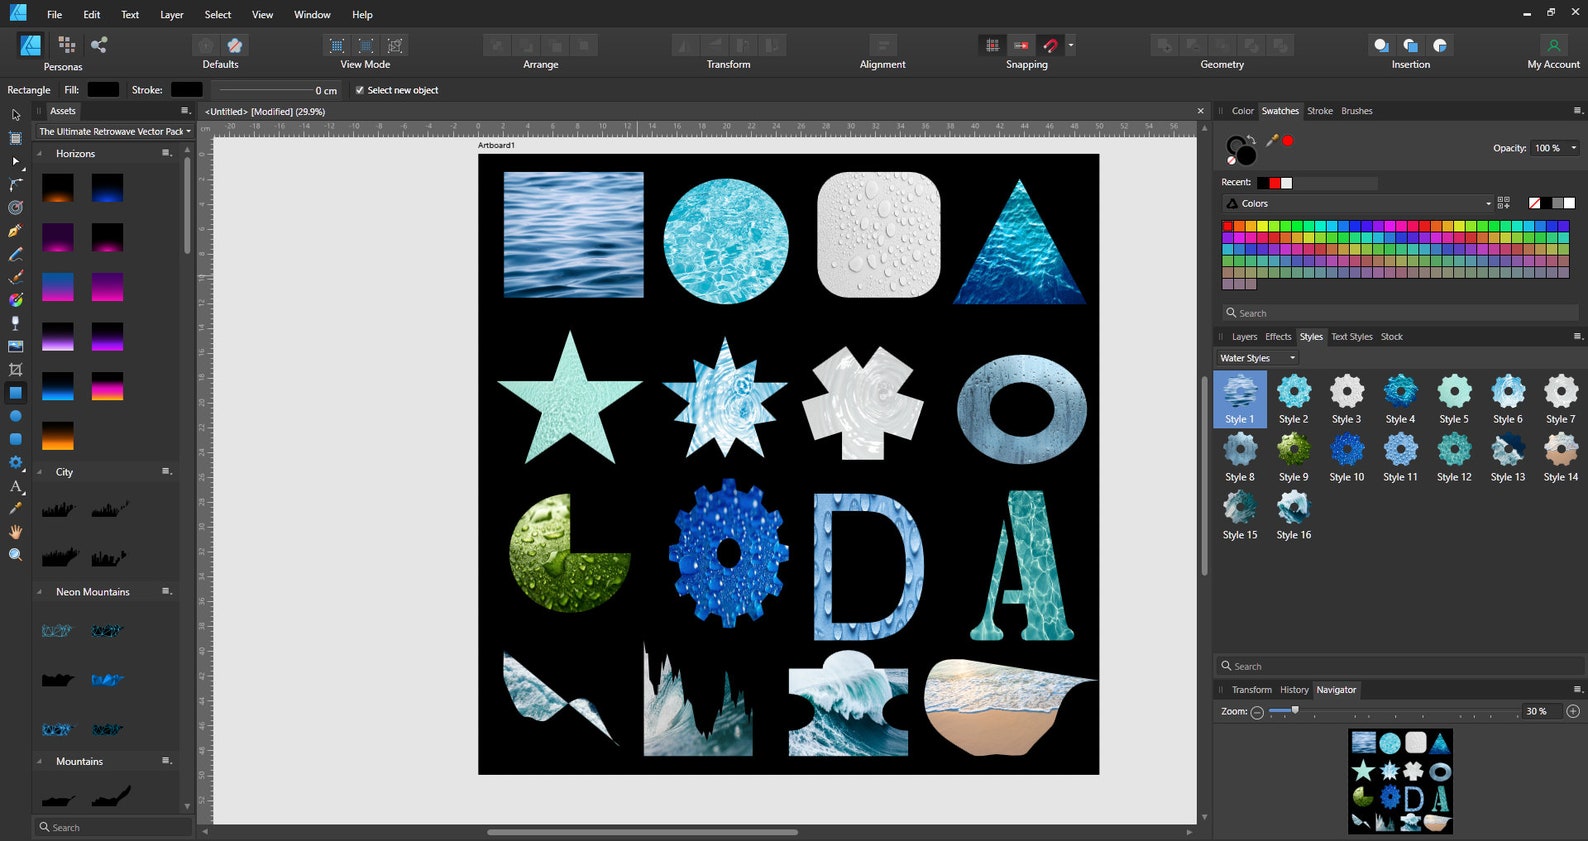Click the zoom in plus button in Navigator
The width and height of the screenshot is (1588, 841).
tap(1573, 711)
